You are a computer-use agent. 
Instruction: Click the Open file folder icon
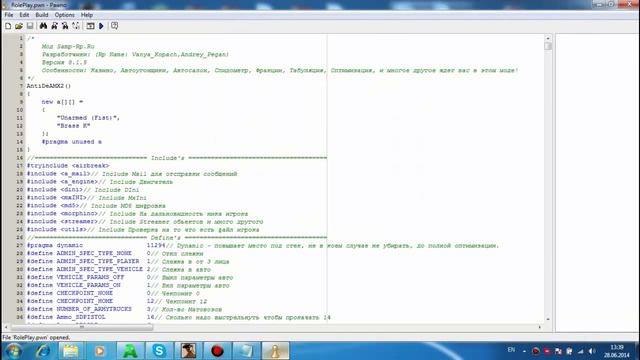point(19,26)
